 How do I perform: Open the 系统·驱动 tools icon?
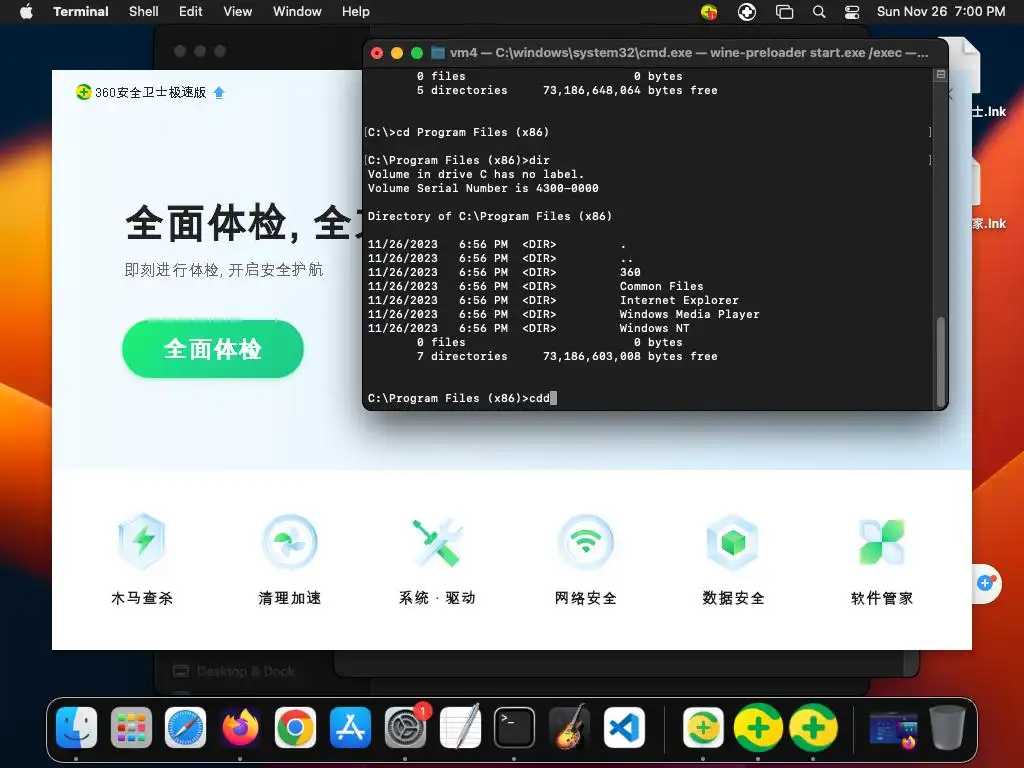click(x=438, y=542)
